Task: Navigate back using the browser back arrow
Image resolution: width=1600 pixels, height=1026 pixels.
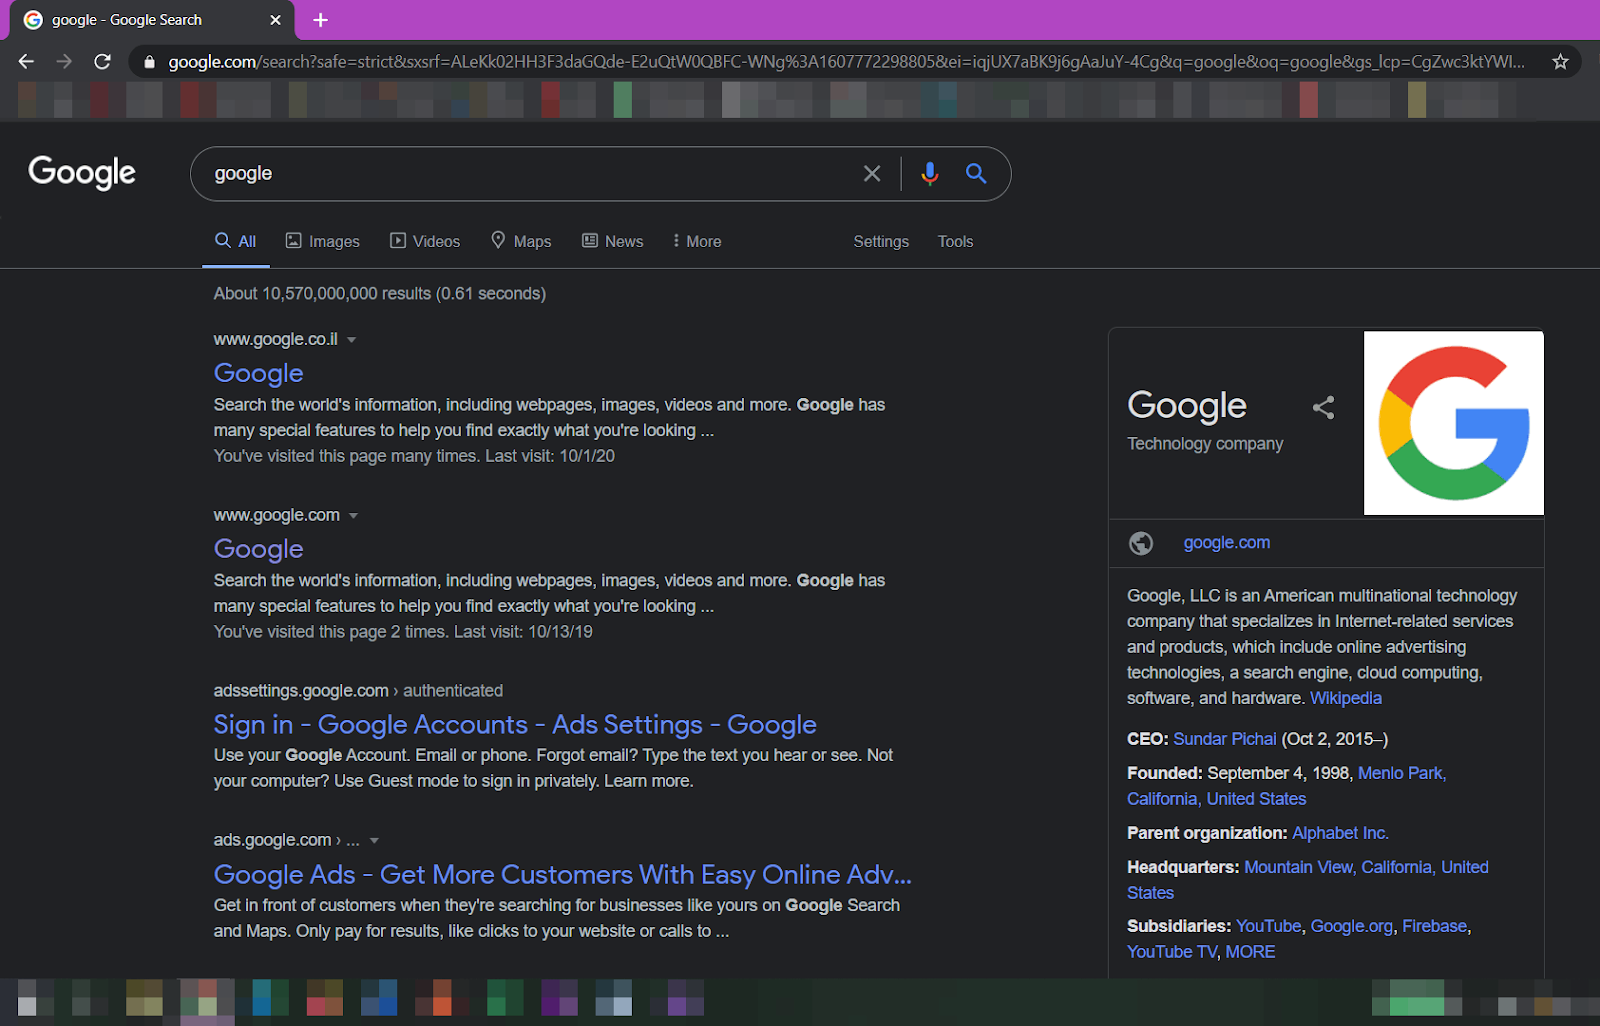Action: click(x=25, y=61)
